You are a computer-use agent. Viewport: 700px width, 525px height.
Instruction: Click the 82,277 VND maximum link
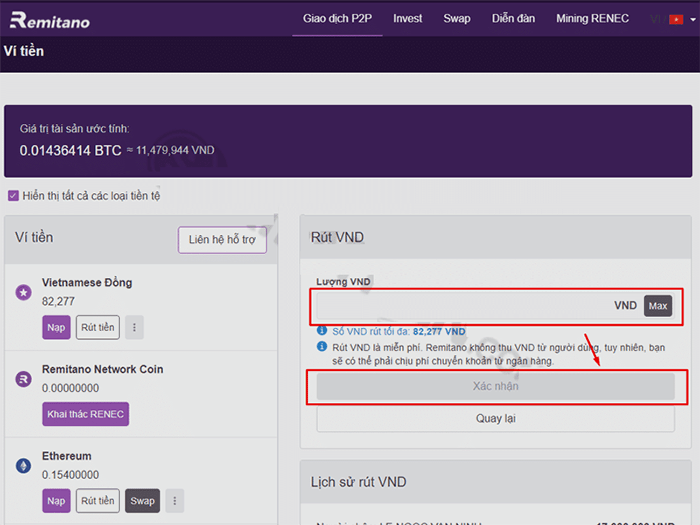pos(439,332)
